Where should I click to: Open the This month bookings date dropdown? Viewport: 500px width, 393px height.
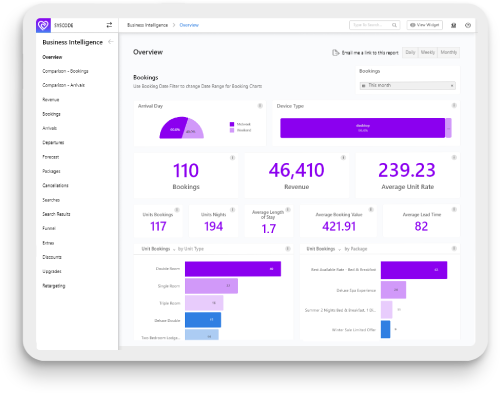pyautogui.click(x=408, y=86)
